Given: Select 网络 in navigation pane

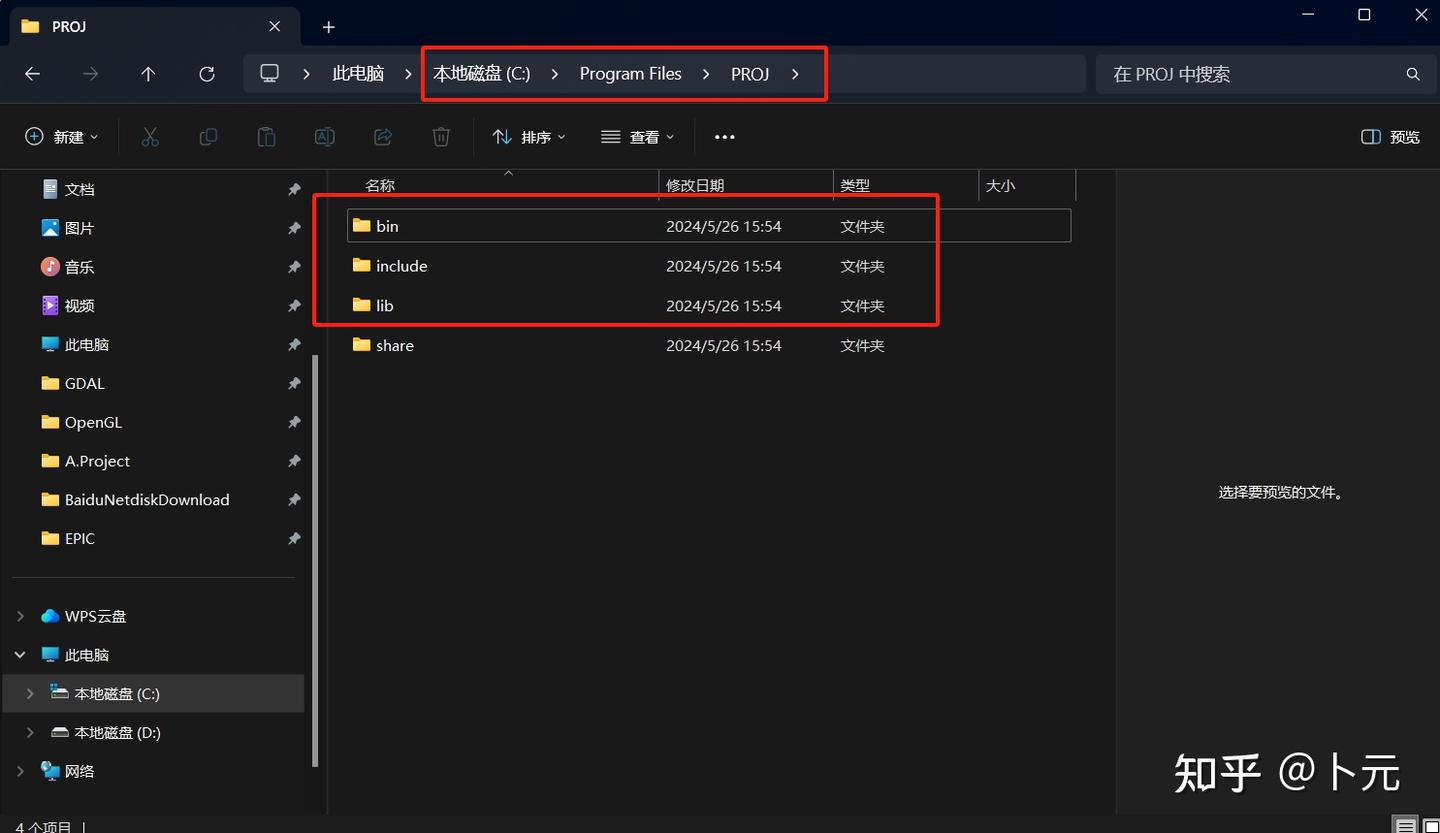Looking at the screenshot, I should [79, 771].
